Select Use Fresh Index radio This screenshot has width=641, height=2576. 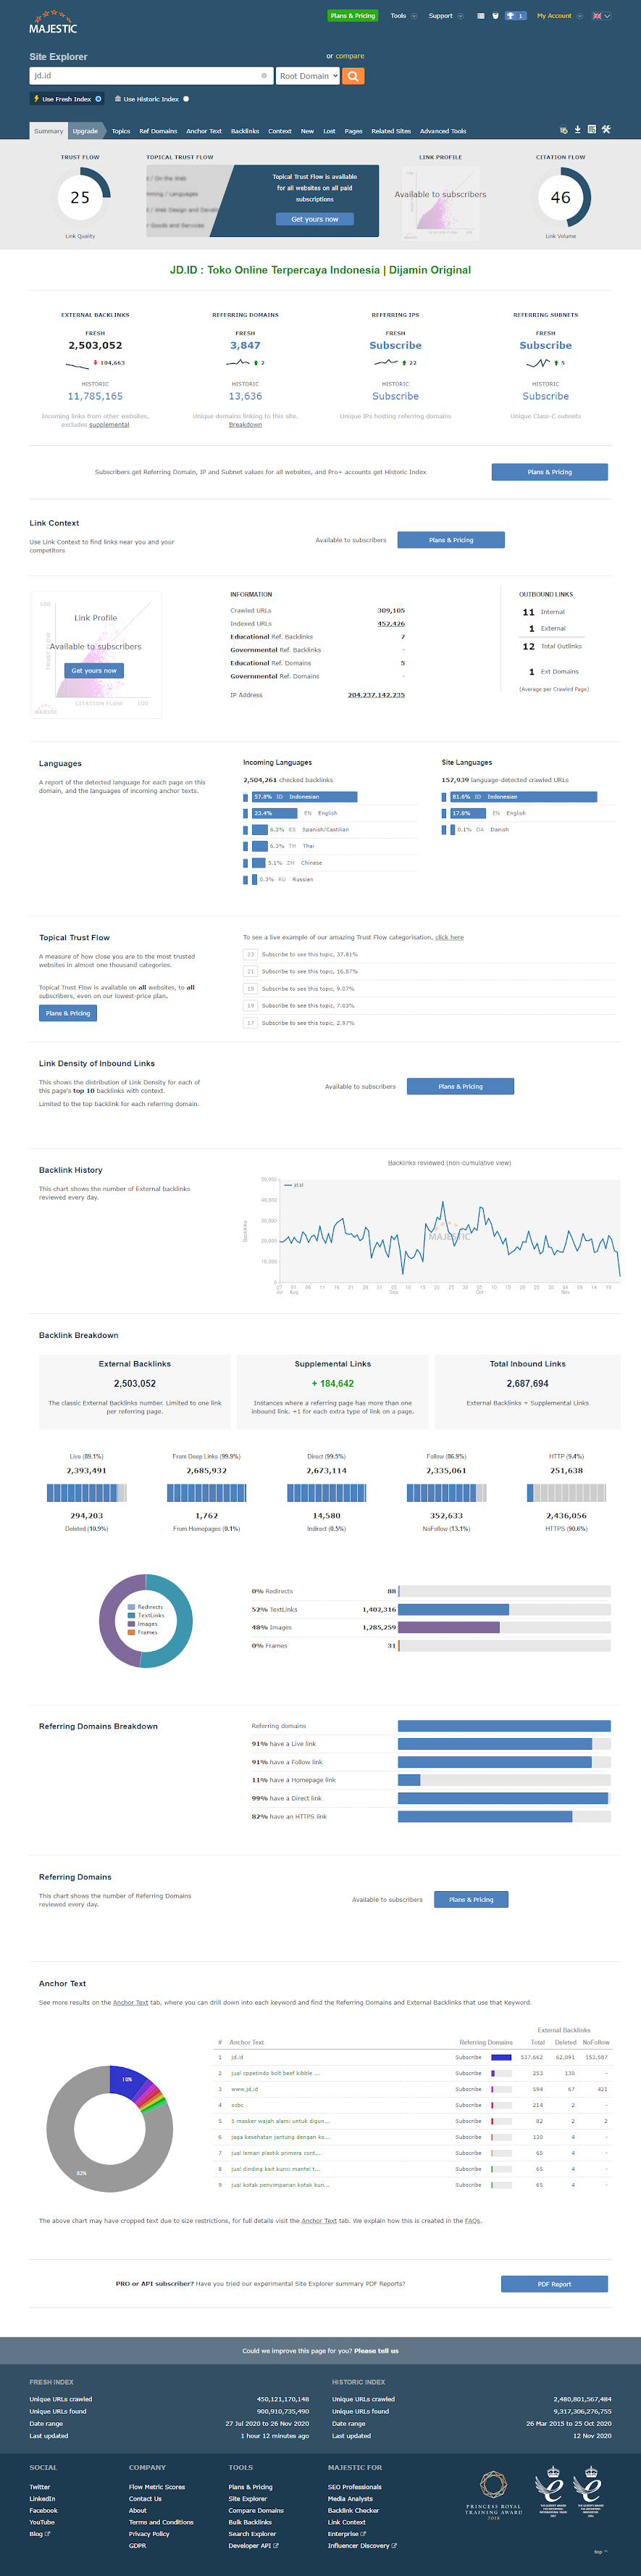(x=98, y=99)
